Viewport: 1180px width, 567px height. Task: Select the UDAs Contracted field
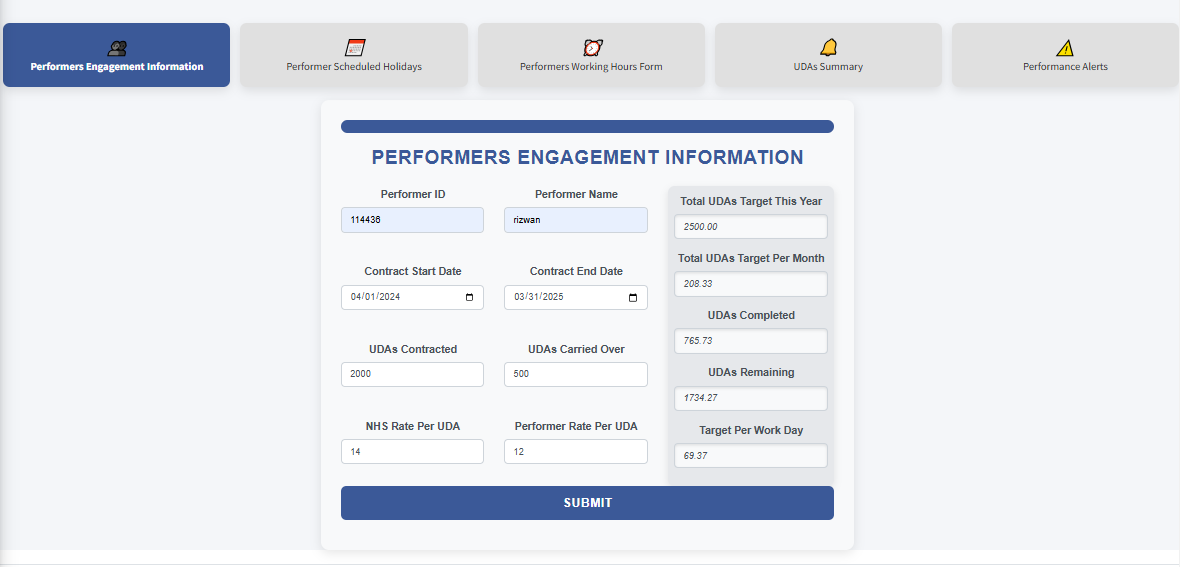click(412, 374)
